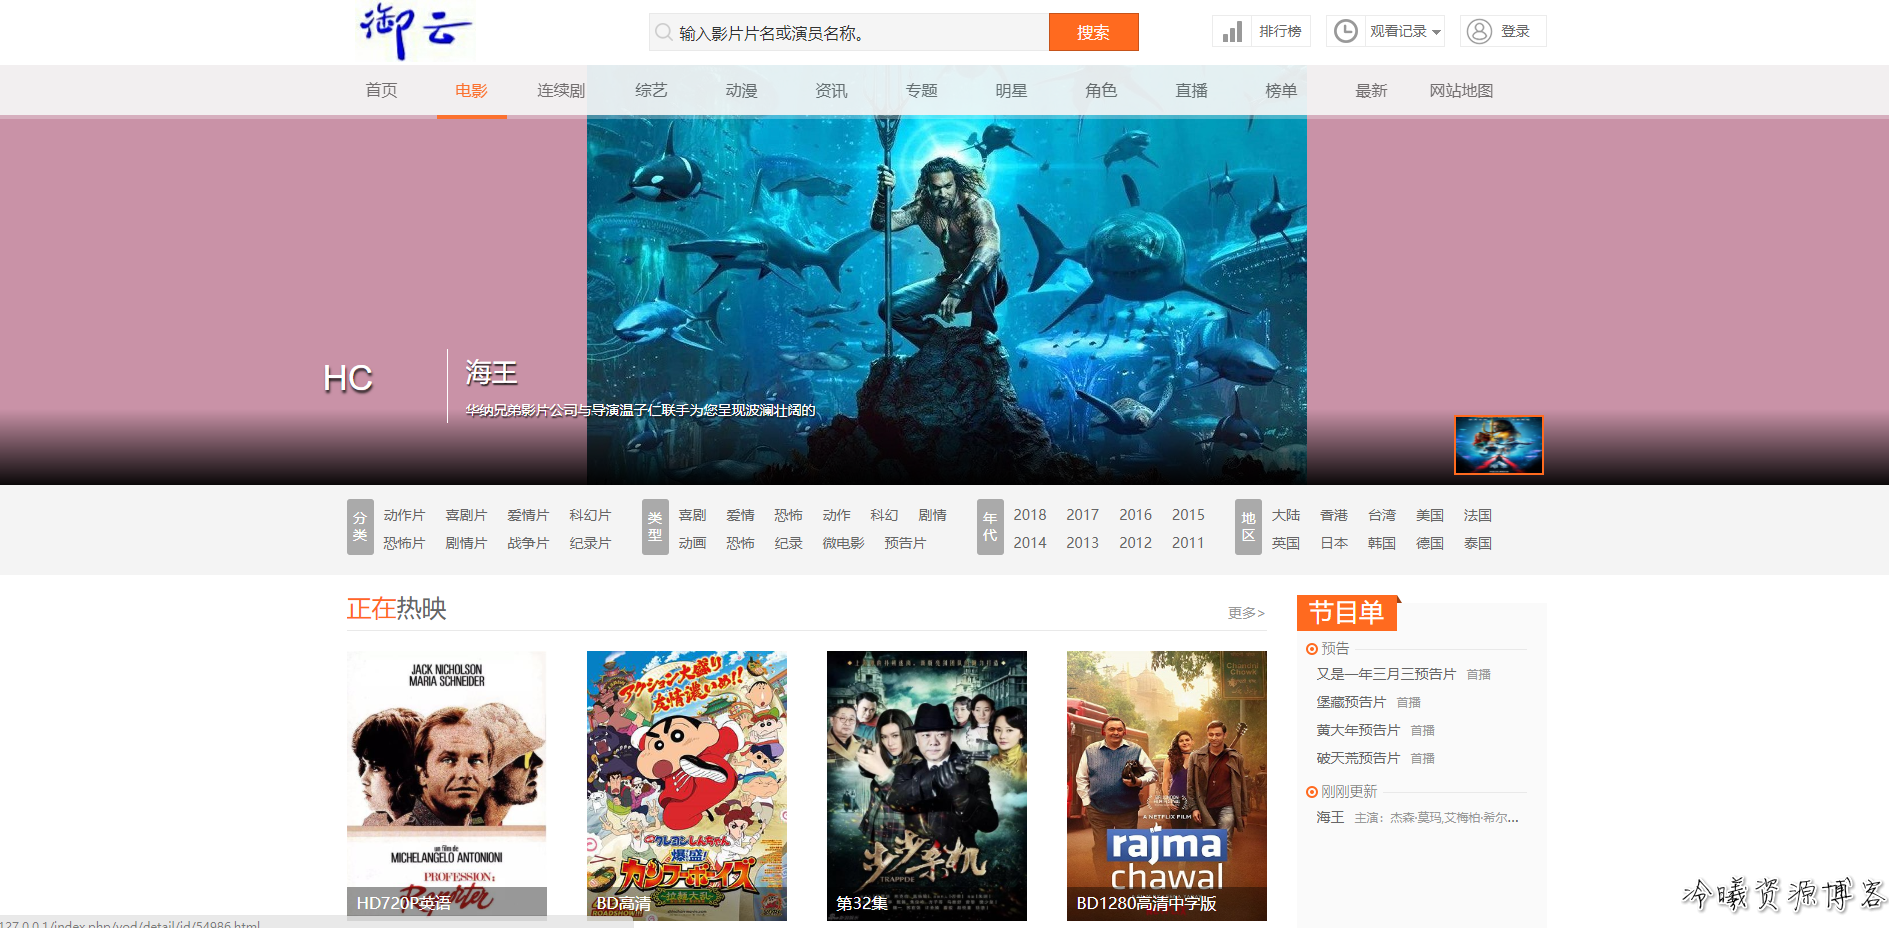Open the HD720P英语 Passenger movie poster
Image resolution: width=1889 pixels, height=928 pixels.
click(446, 785)
